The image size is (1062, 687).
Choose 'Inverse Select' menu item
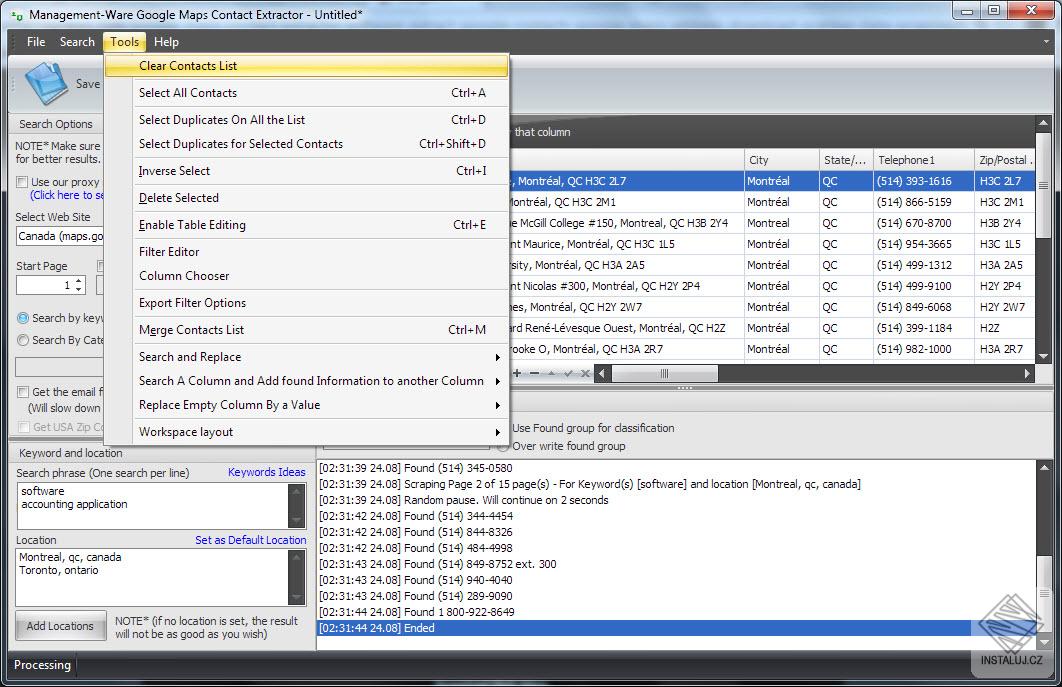click(306, 171)
